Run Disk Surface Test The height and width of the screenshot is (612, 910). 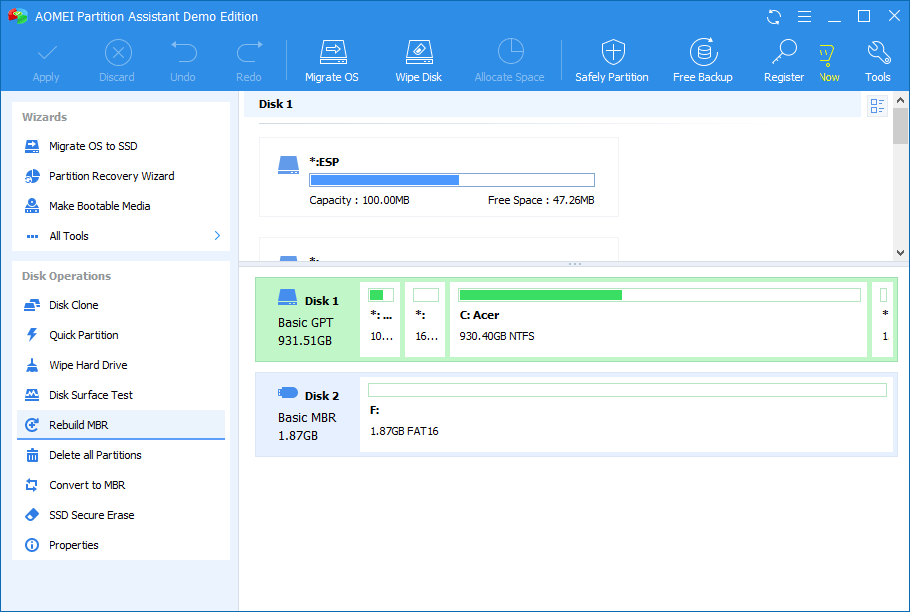[x=121, y=395]
